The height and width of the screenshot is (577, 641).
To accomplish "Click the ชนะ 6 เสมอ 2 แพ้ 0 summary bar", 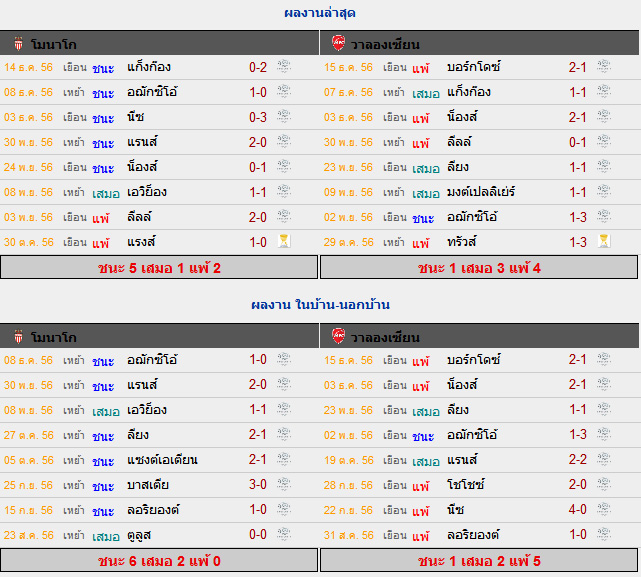I will [159, 560].
